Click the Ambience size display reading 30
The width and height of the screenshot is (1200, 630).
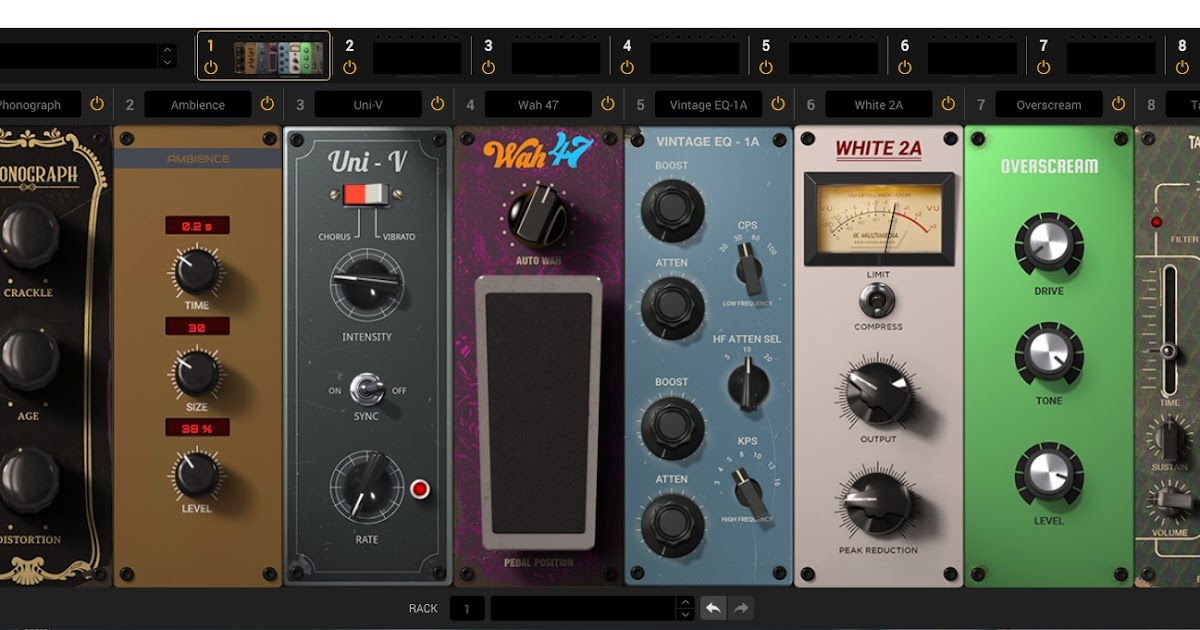pyautogui.click(x=197, y=326)
